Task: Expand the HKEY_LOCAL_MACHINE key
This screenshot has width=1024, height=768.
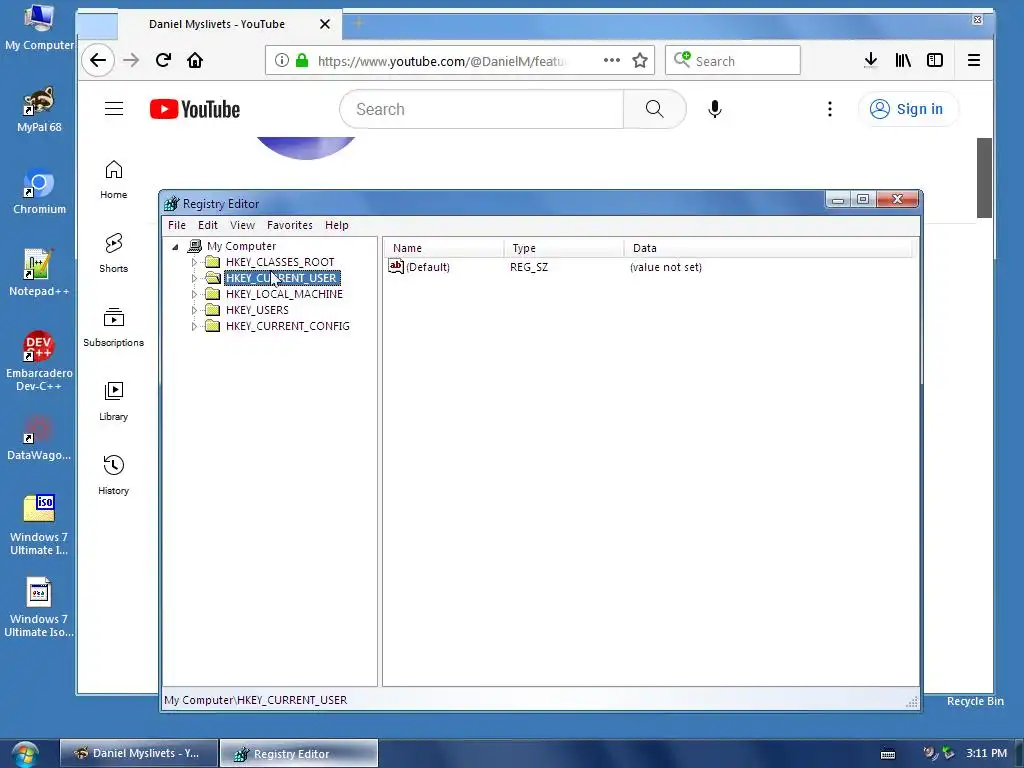Action: coord(194,295)
